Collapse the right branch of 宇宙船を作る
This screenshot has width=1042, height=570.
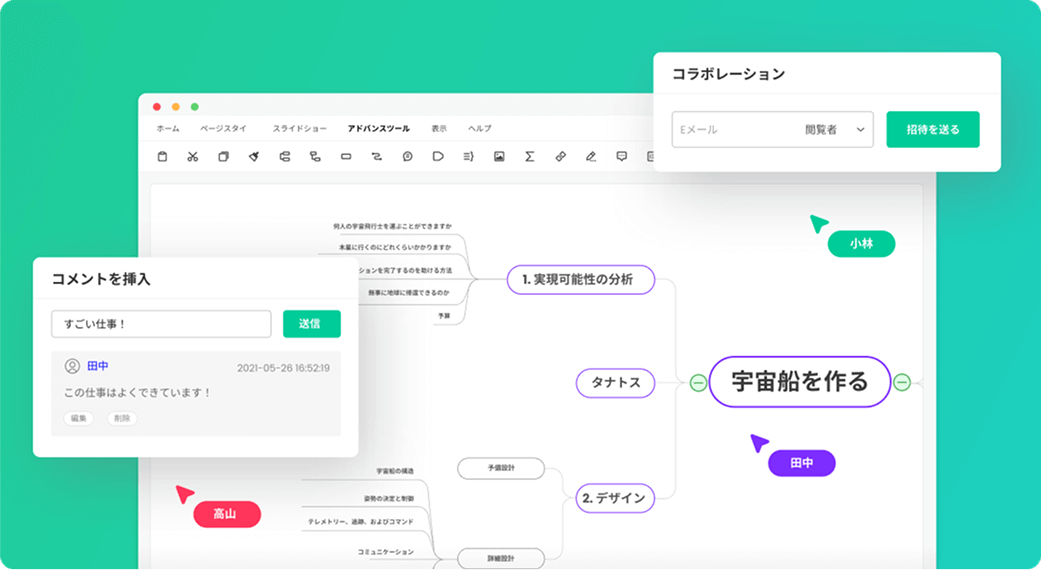(902, 382)
